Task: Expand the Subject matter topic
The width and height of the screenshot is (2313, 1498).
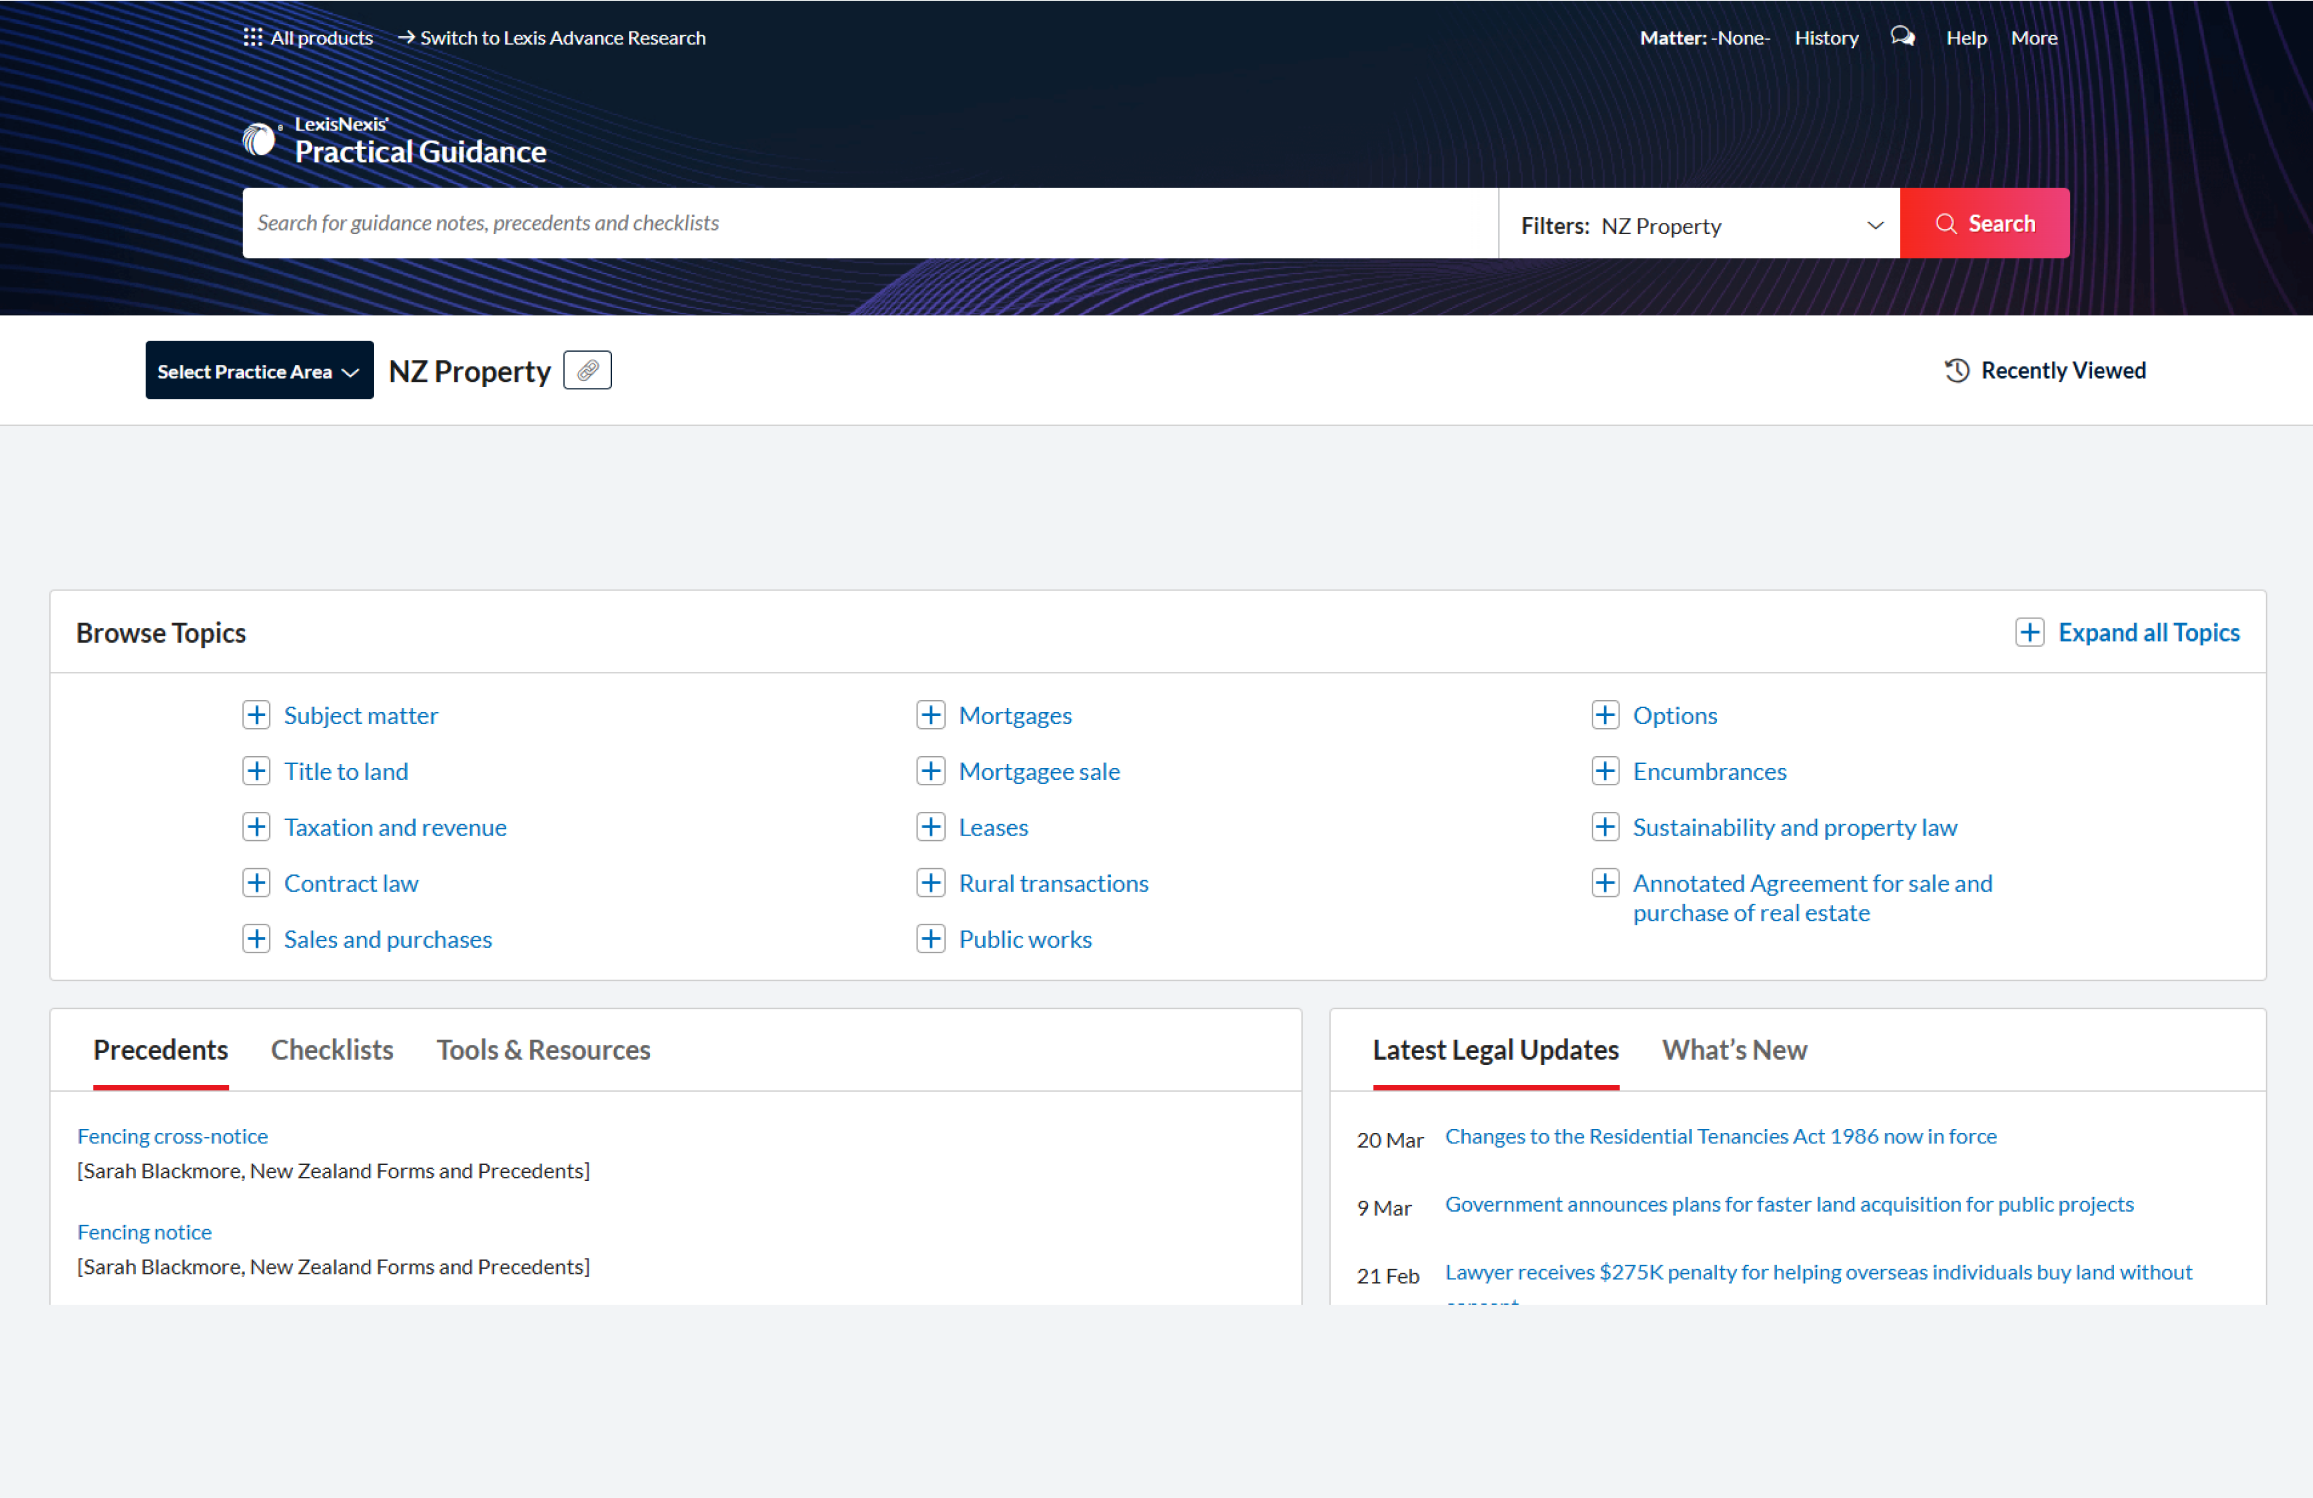Action: (256, 715)
